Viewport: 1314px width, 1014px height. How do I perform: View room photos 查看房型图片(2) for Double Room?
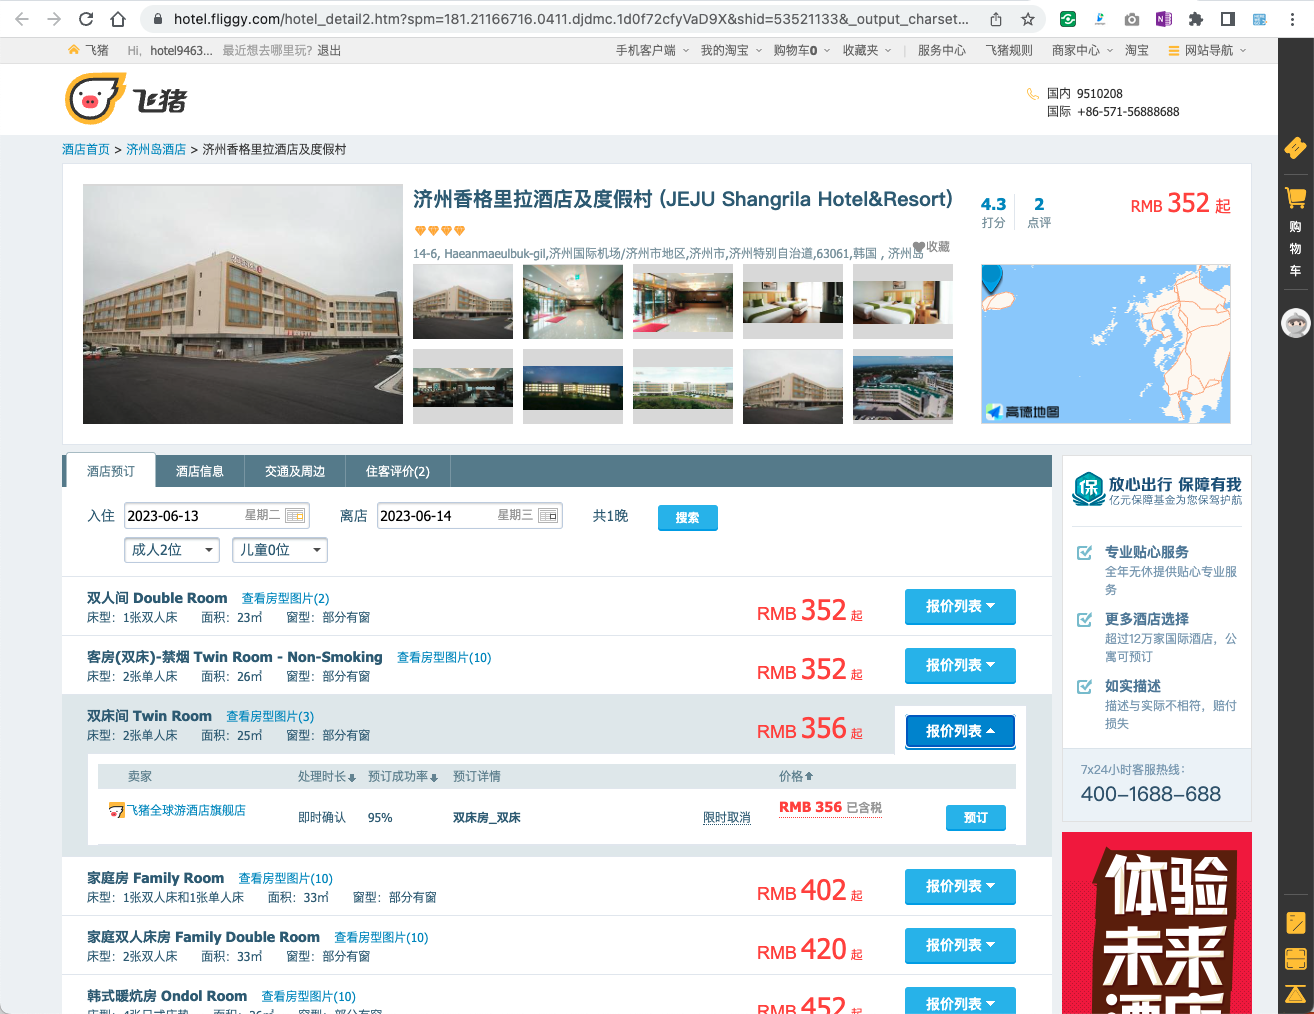[x=285, y=598]
